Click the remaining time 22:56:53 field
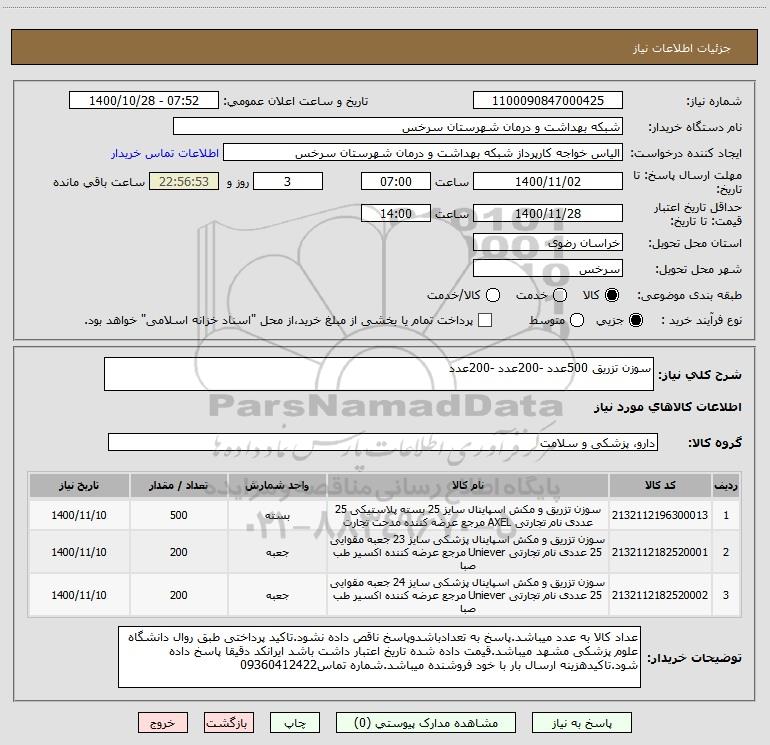770x745 pixels. (184, 181)
